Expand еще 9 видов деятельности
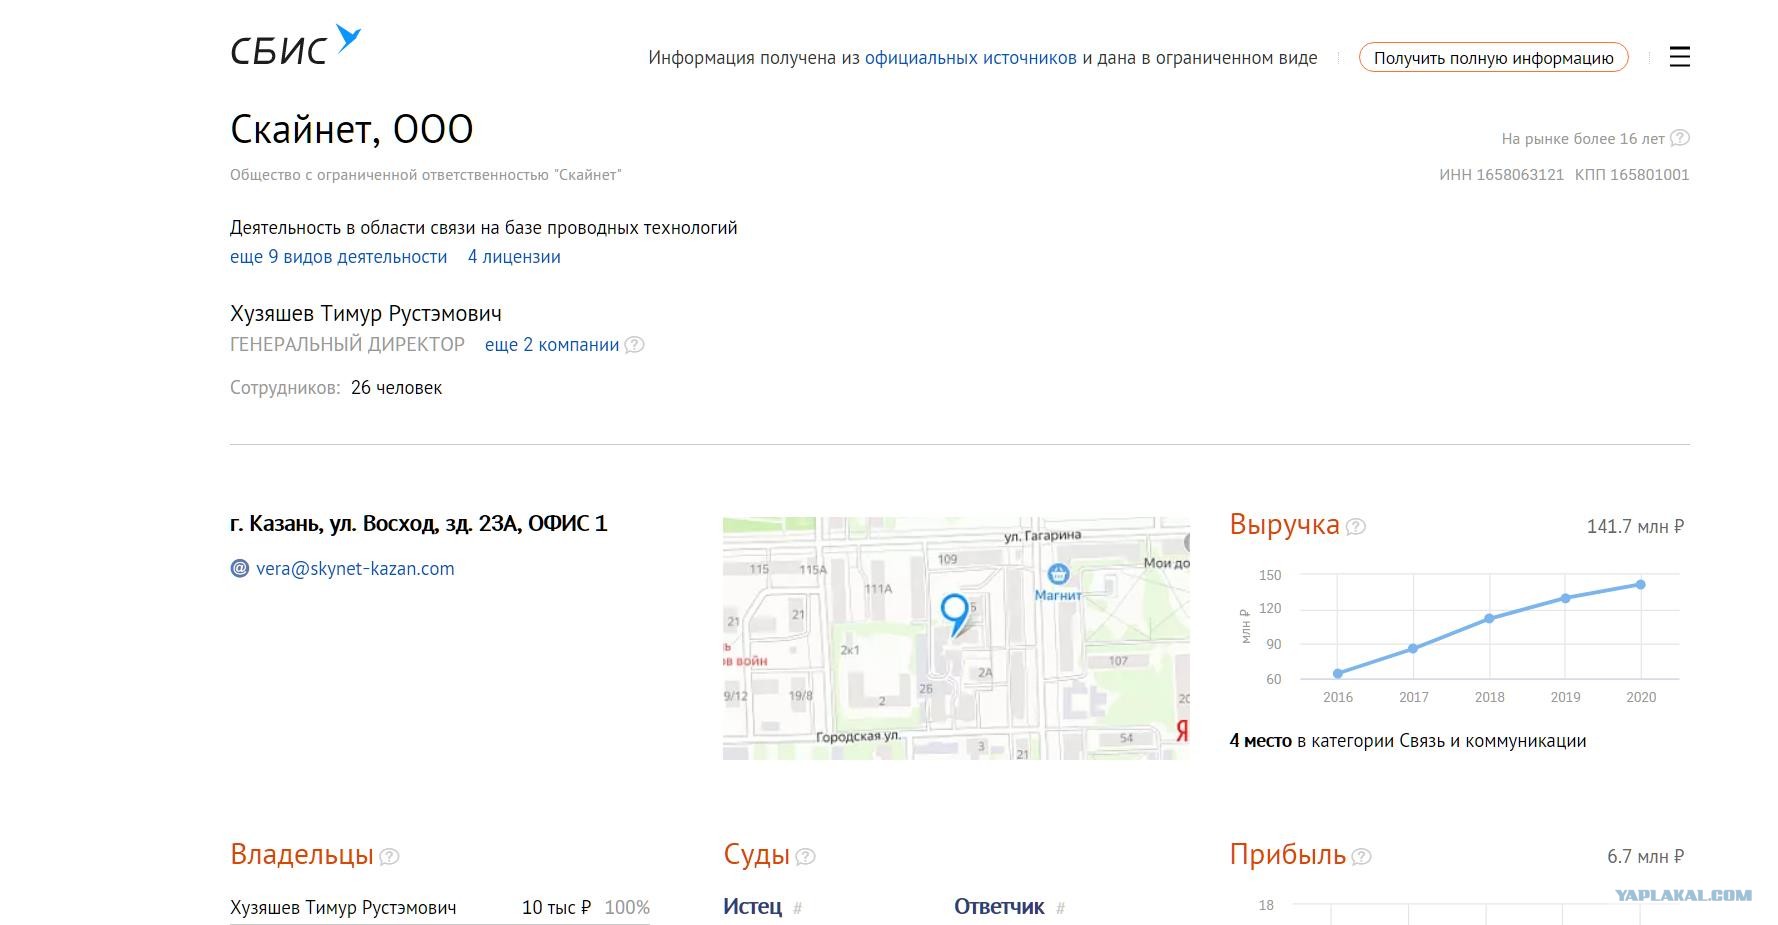The image size is (1778, 925). click(338, 257)
